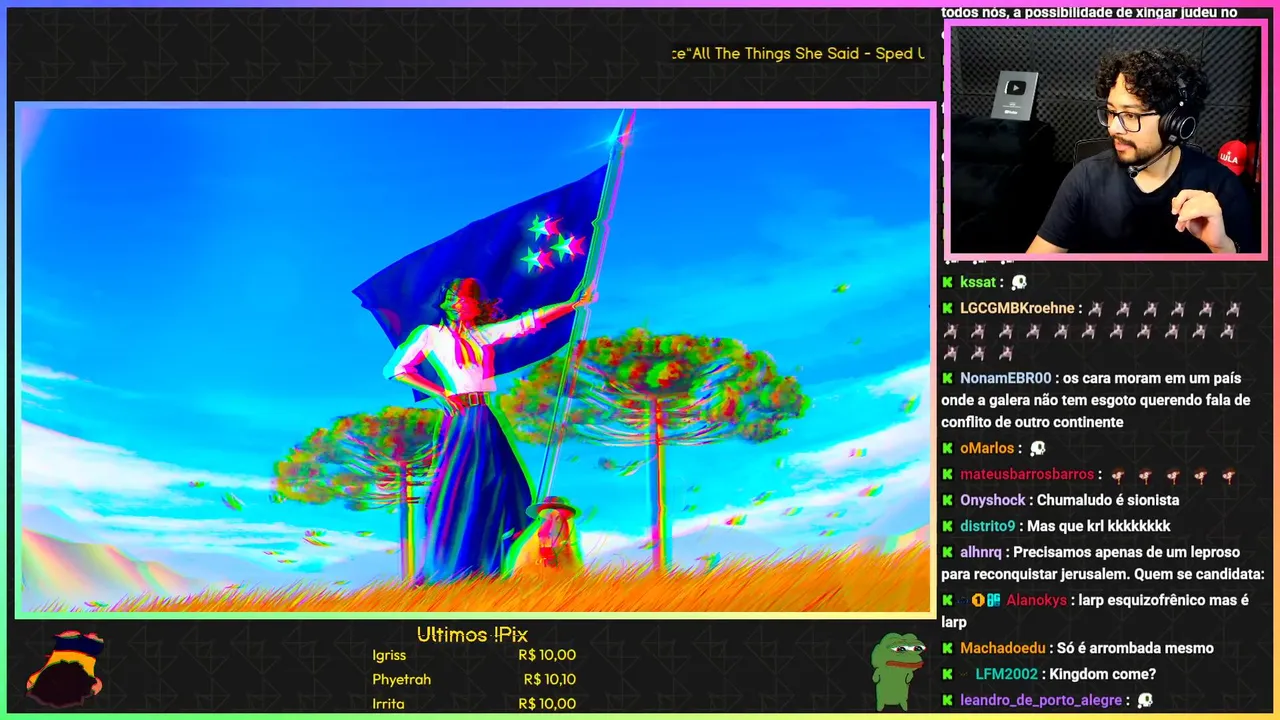Click the skull emote in kssat's message

coord(1019,282)
